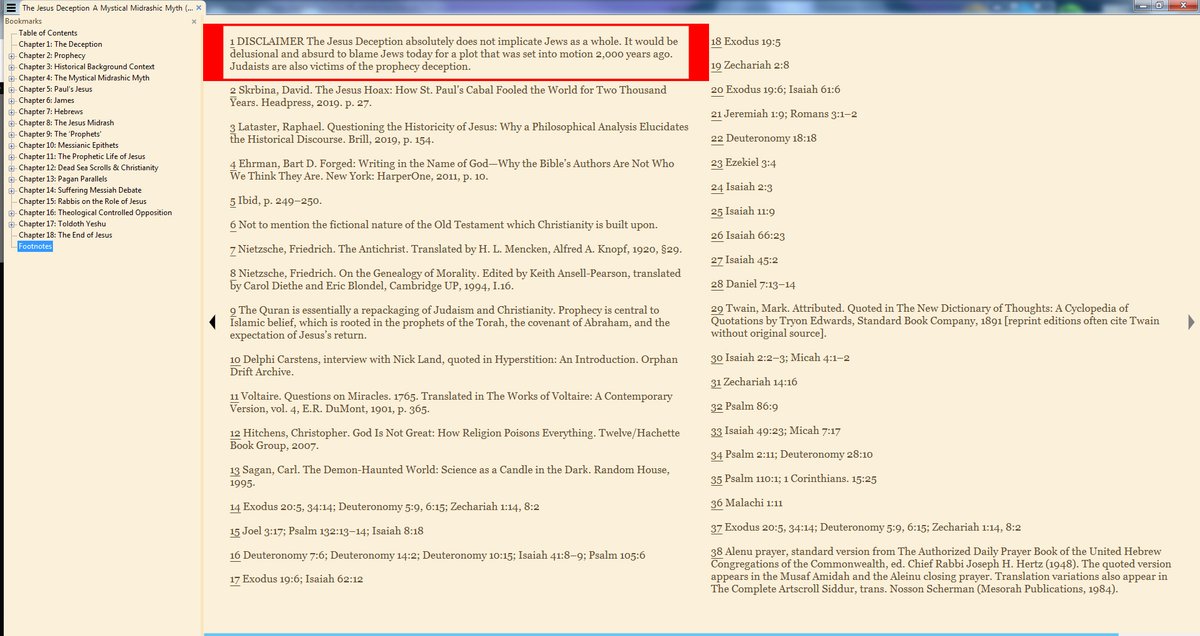1200x636 pixels.
Task: Expand Chapter 2: Prophecy node
Action: point(12,55)
